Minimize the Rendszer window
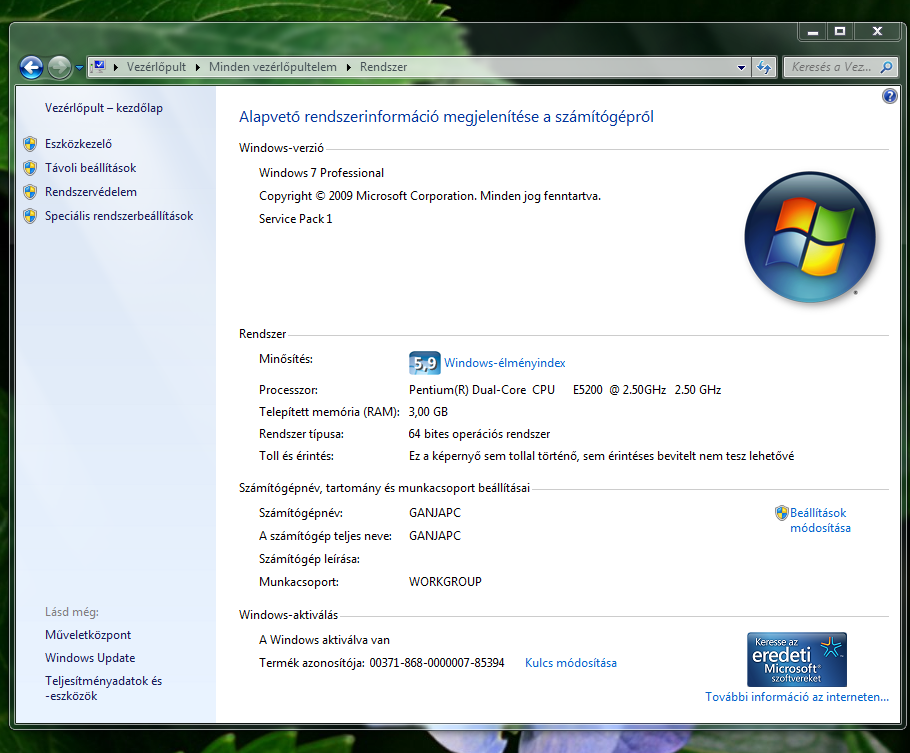The width and height of the screenshot is (910, 753). (x=812, y=31)
